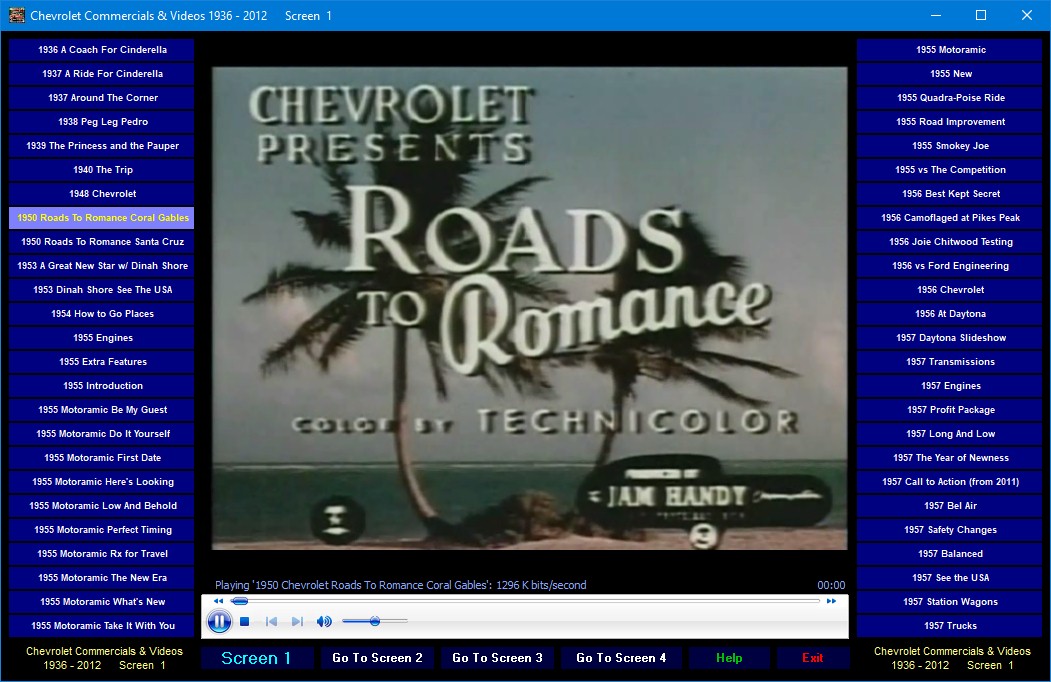Viewport: 1051px width, 682px height.
Task: Play 1937 Around The Corner
Action: coord(102,98)
